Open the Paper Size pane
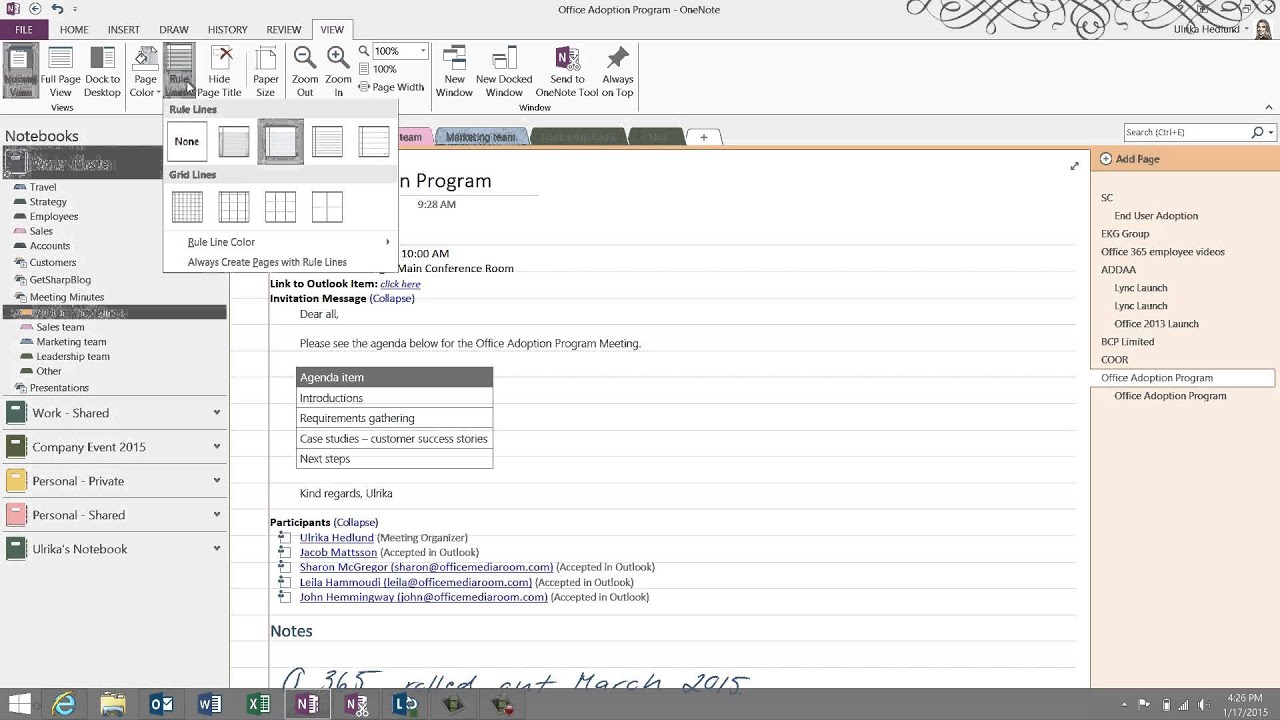The image size is (1280, 720). [x=266, y=72]
